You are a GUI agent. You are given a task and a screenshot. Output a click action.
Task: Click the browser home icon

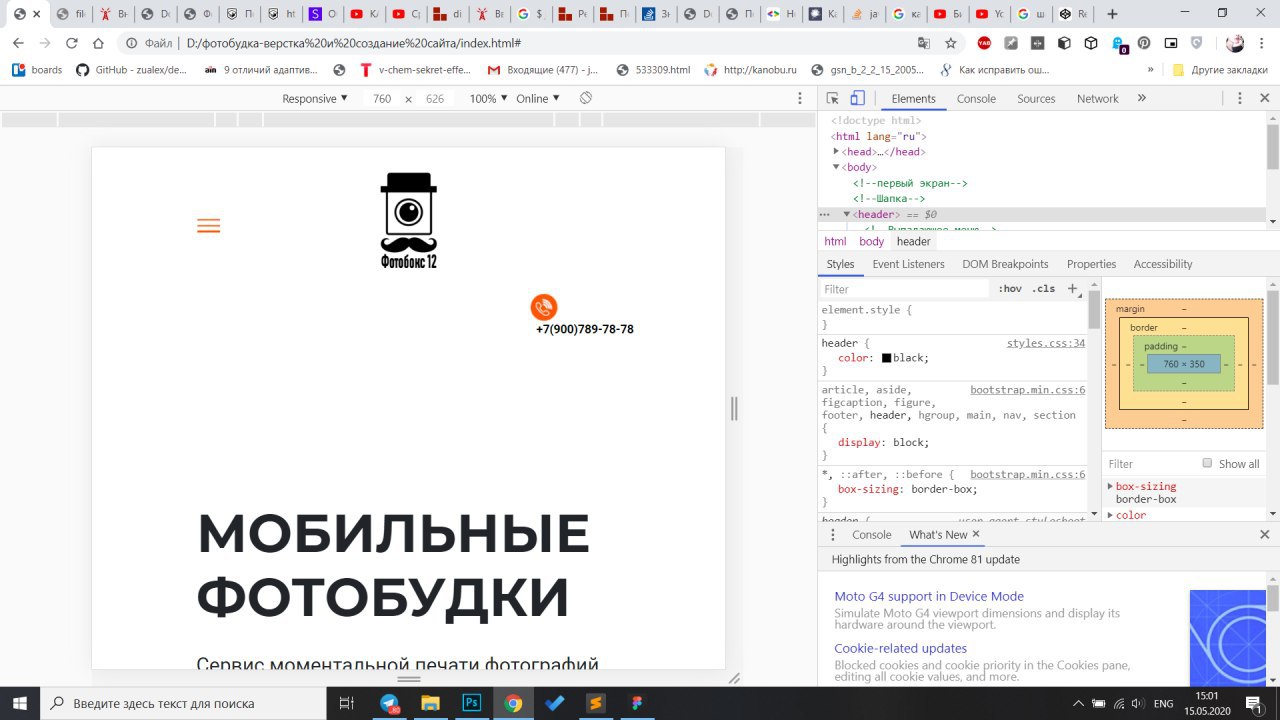(98, 43)
